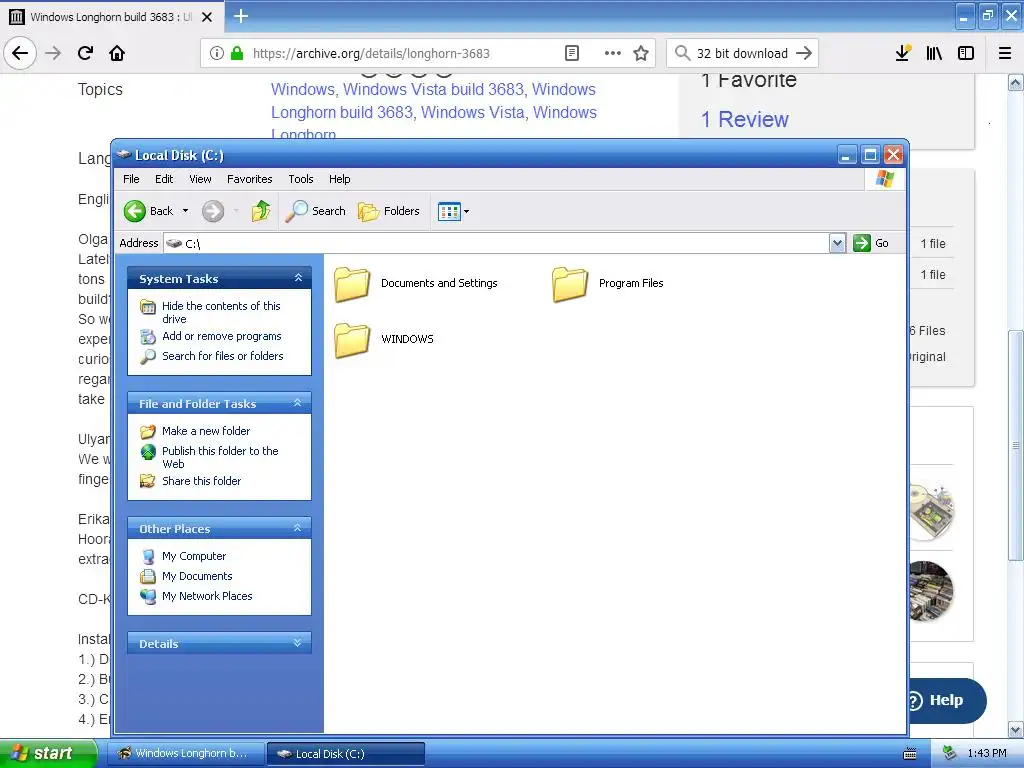This screenshot has width=1024, height=768.
Task: Open the View menu
Action: (x=200, y=179)
